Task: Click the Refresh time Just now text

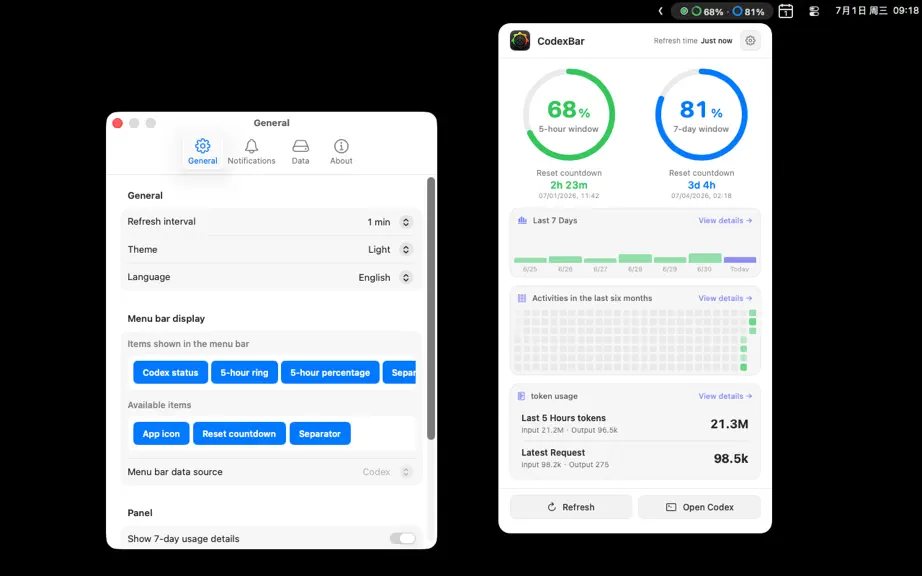Action: click(693, 41)
